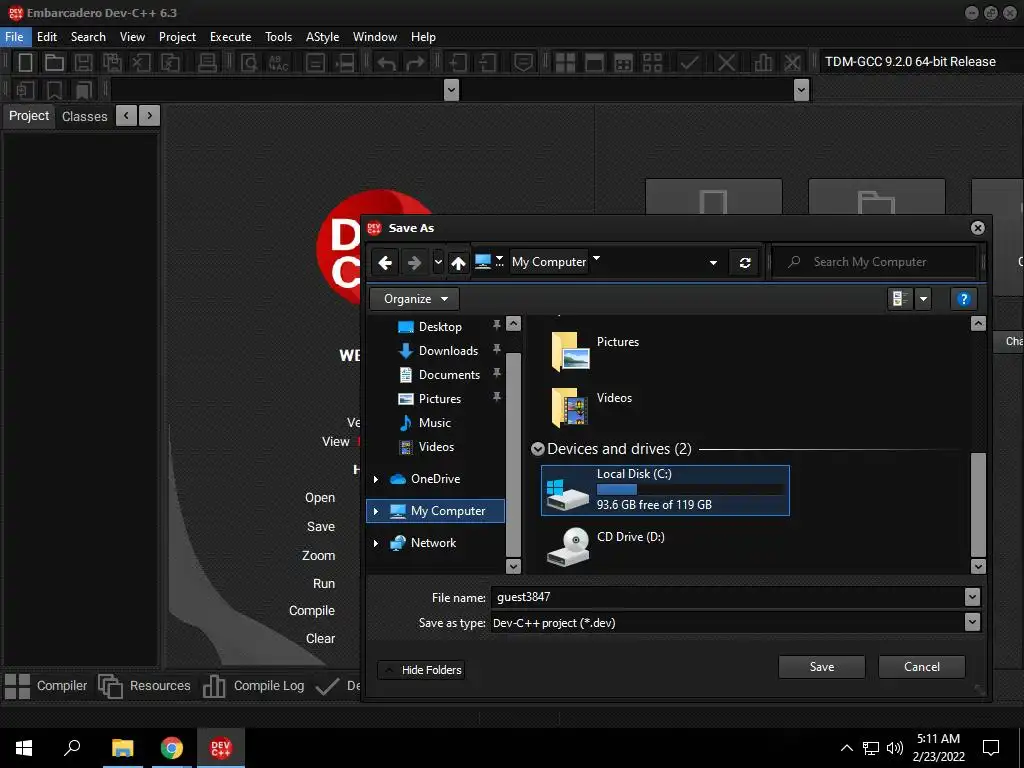
Task: Open Google Chrome from the taskbar
Action: click(x=172, y=748)
